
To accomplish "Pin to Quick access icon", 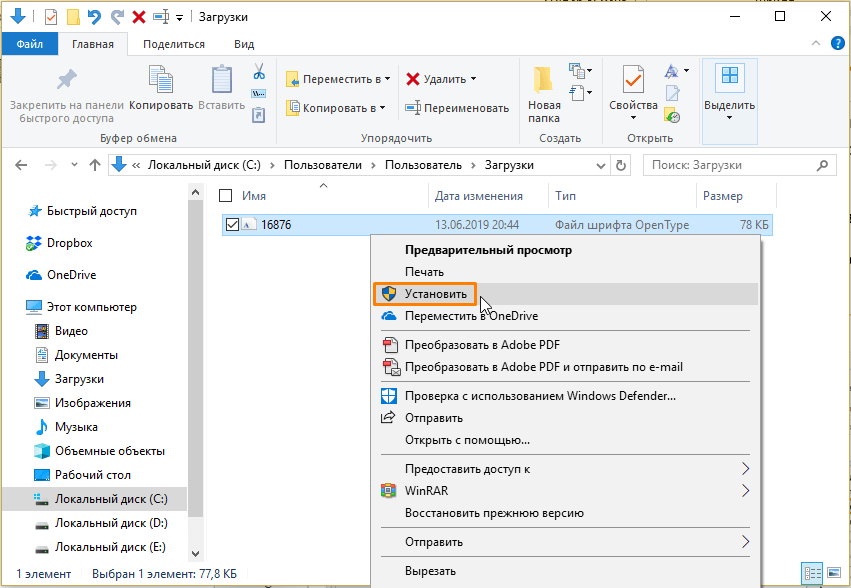I will (x=67, y=80).
